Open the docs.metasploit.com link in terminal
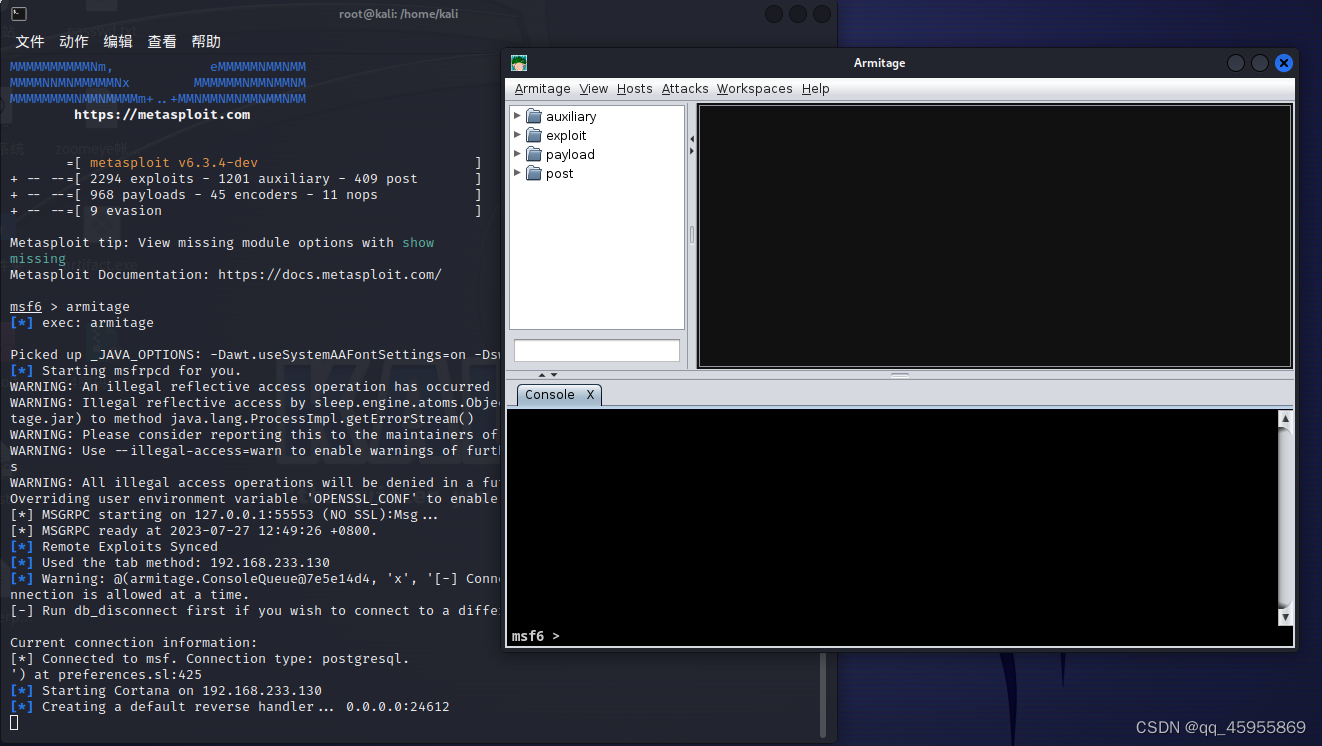1322x746 pixels. [330, 275]
